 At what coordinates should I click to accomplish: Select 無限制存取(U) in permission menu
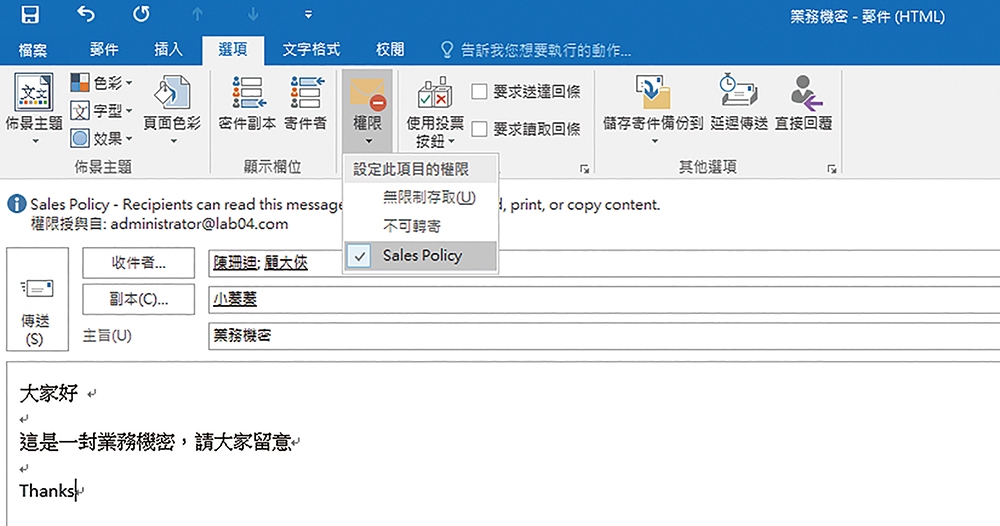pos(420,198)
